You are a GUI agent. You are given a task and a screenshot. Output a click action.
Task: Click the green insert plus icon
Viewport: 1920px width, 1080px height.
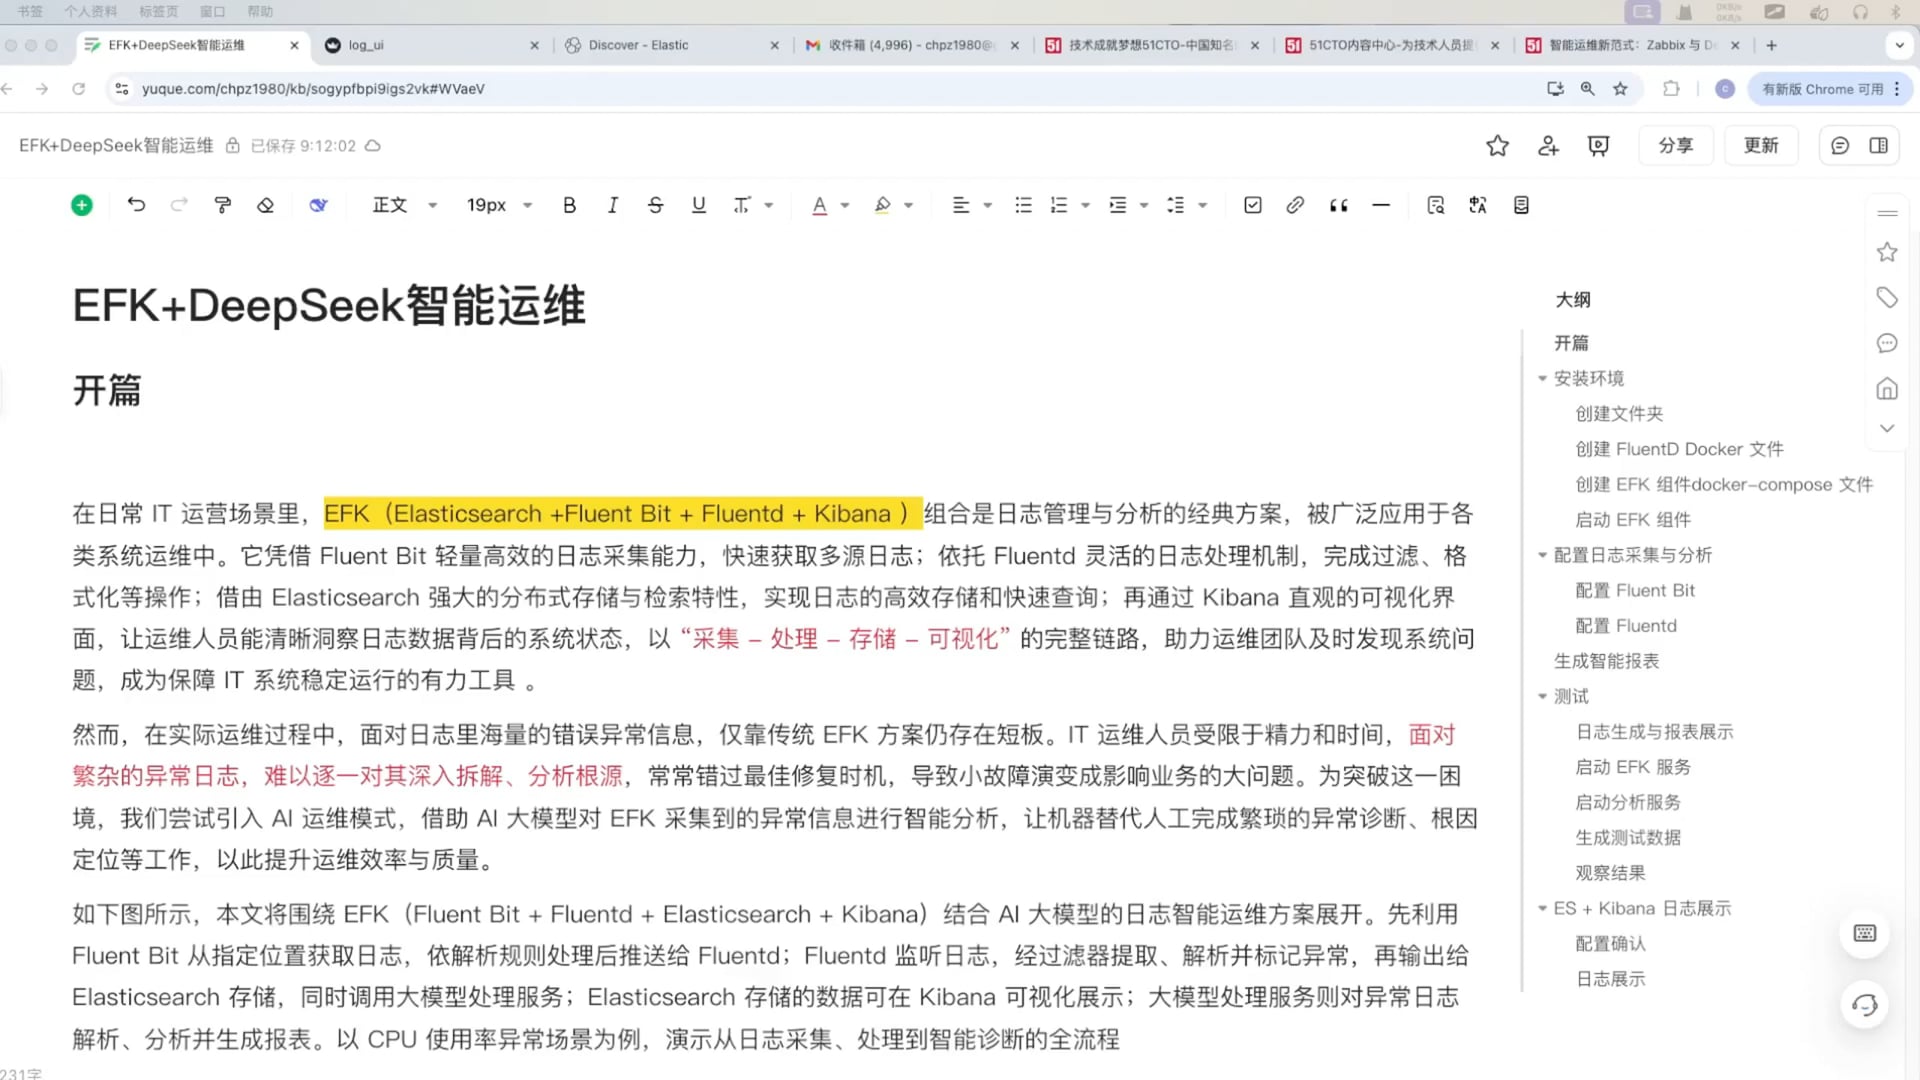(82, 205)
